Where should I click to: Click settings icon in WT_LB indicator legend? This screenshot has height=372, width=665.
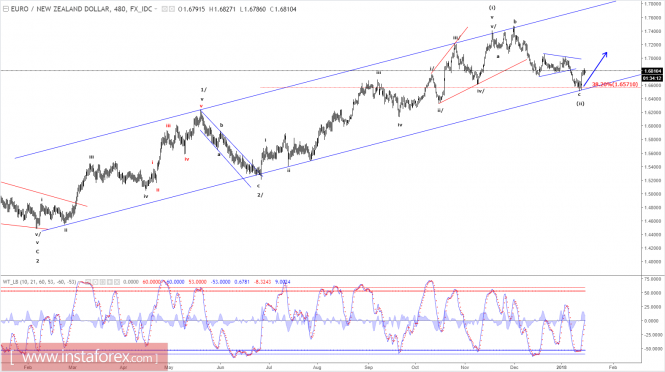95,282
